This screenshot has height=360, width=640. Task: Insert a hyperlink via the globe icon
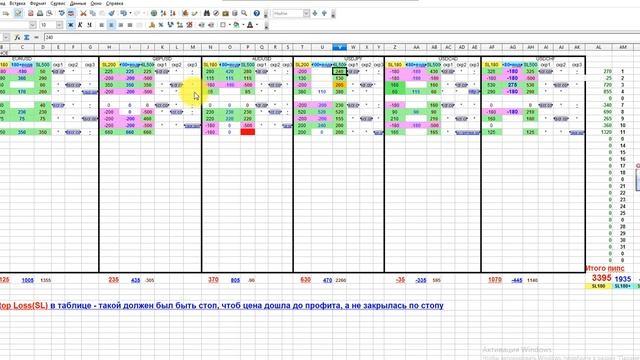pyautogui.click(x=154, y=13)
